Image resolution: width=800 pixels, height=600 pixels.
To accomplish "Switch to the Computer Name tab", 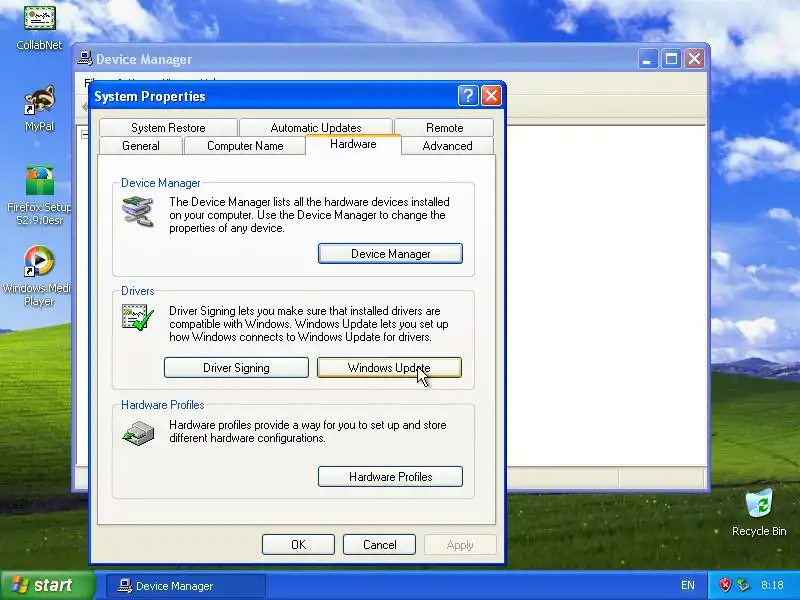I will coord(245,146).
